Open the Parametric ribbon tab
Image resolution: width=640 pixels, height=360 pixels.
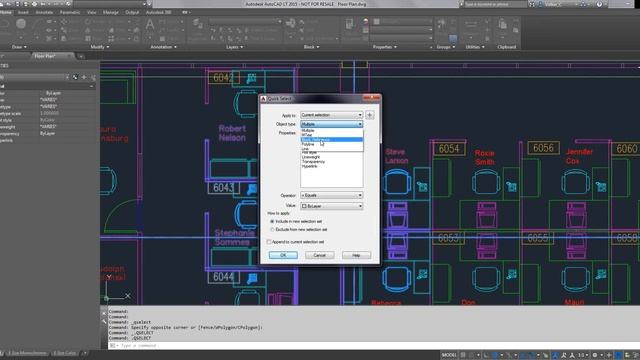point(70,12)
